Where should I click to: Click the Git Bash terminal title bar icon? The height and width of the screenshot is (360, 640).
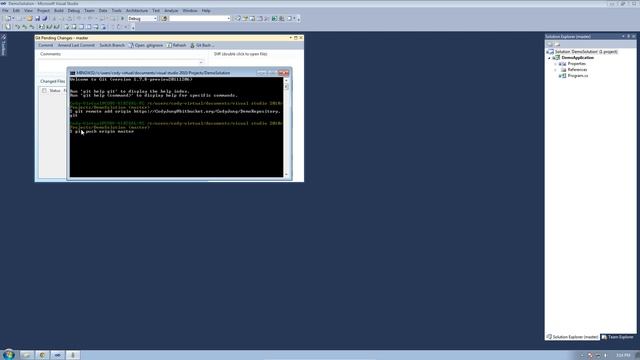click(x=73, y=73)
